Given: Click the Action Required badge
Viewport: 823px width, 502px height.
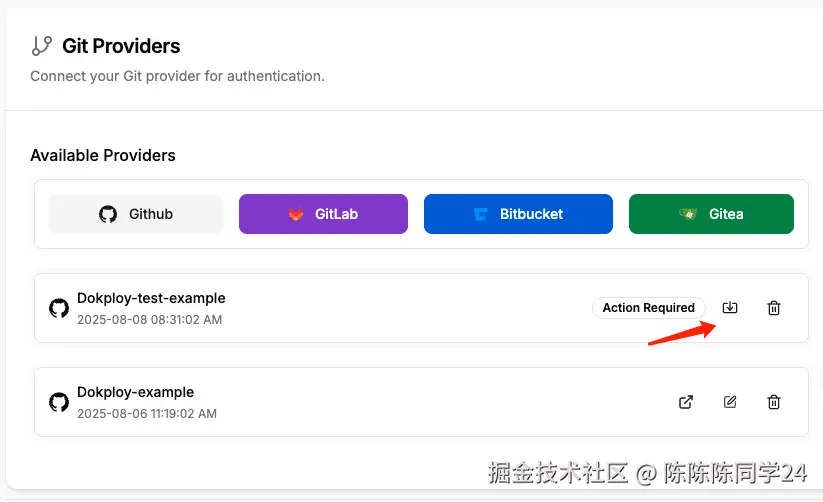Looking at the screenshot, I should (x=648, y=308).
